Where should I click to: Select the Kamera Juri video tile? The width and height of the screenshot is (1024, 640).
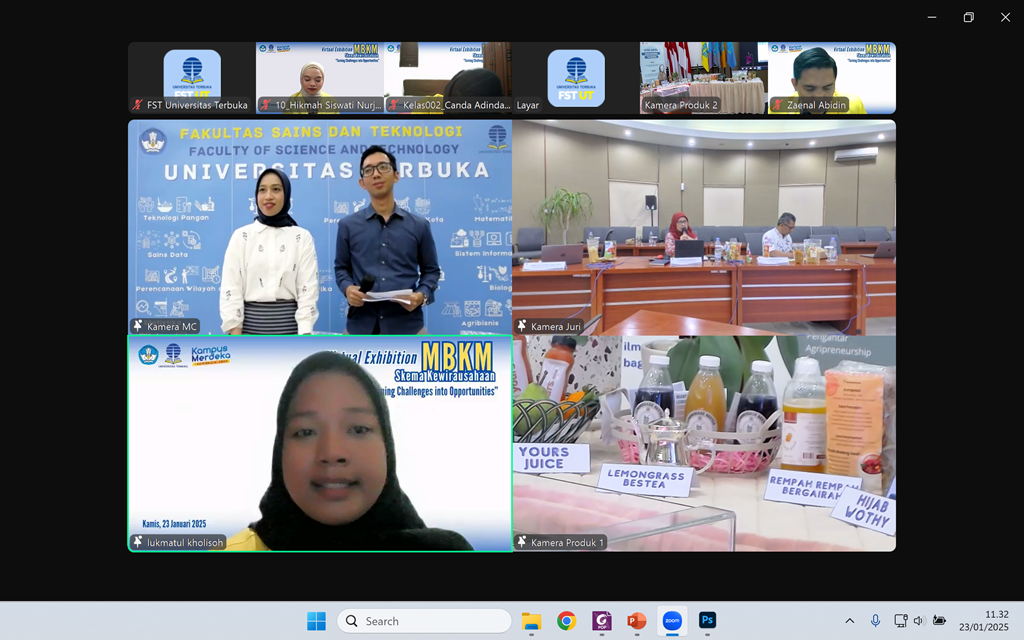(704, 227)
